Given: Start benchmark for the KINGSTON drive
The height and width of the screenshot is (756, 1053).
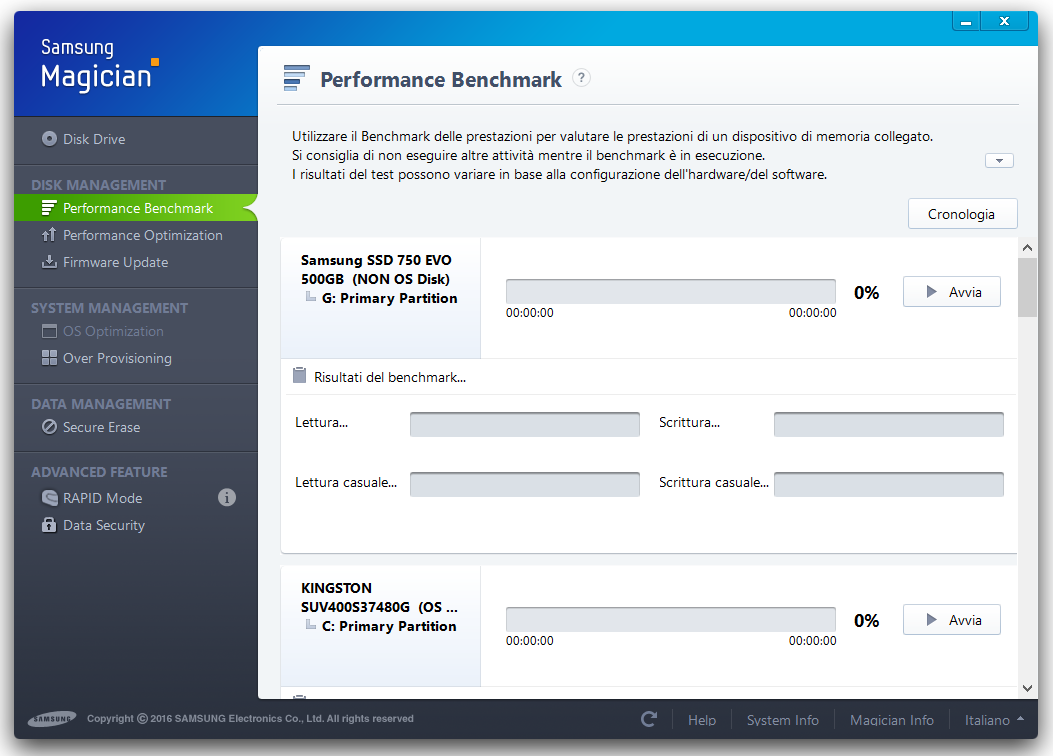Looking at the screenshot, I should [952, 620].
